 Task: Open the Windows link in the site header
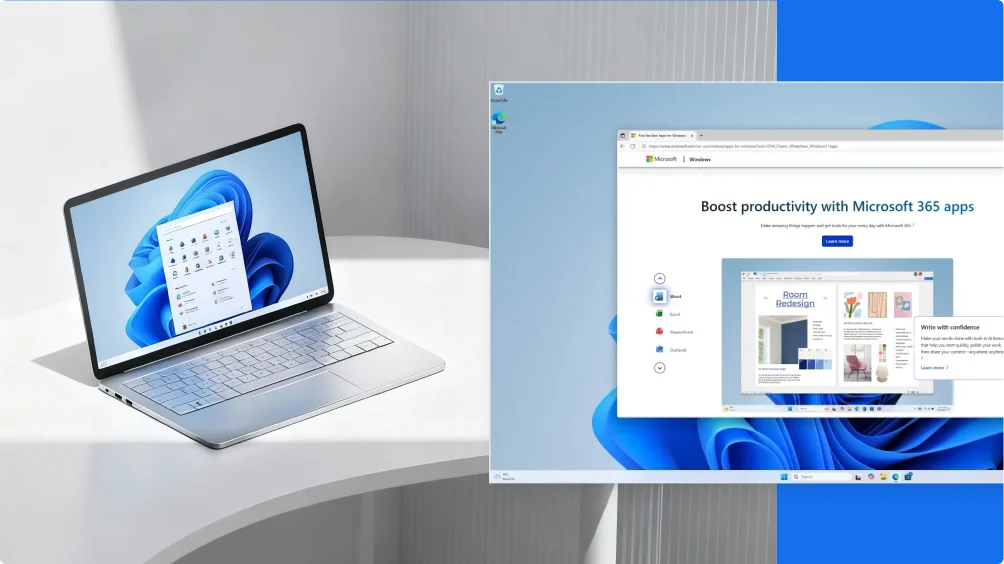(x=700, y=159)
